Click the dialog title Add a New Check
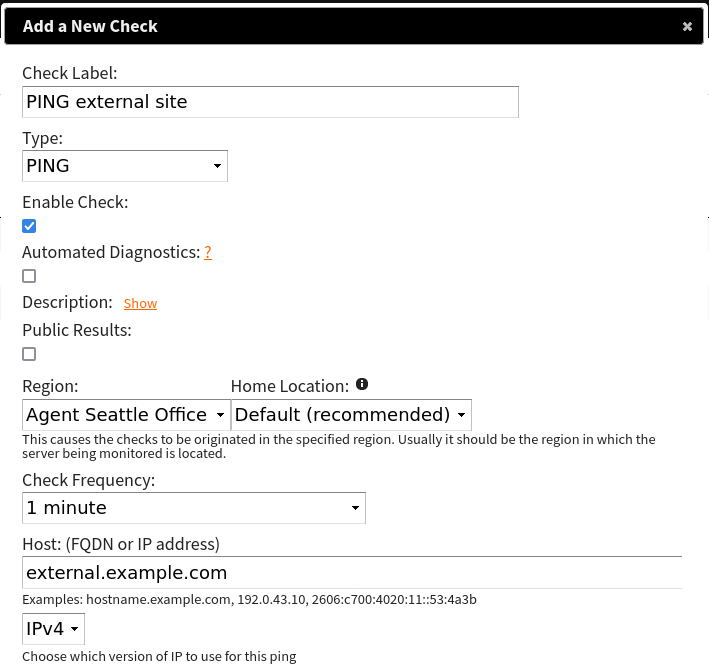Image resolution: width=709 pixels, height=671 pixels. [x=90, y=27]
